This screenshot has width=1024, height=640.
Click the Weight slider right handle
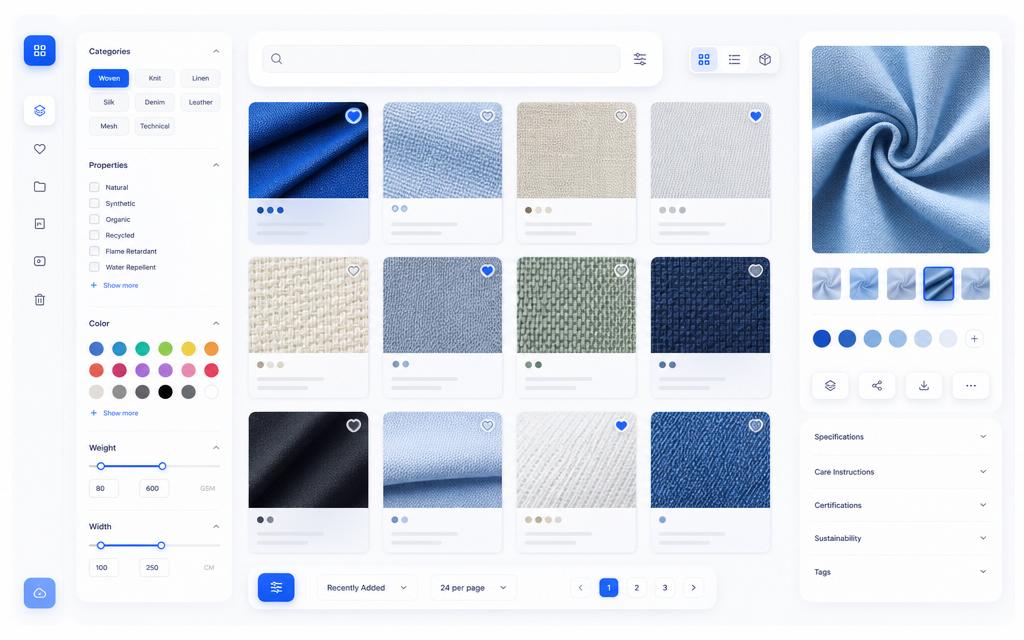point(162,466)
